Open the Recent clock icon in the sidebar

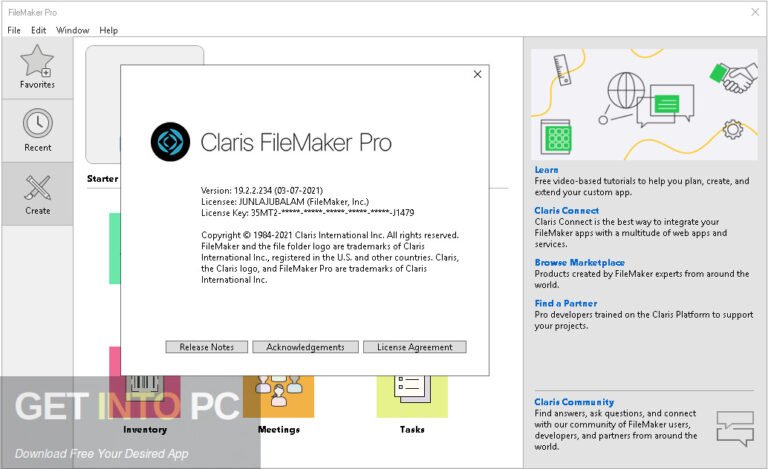pos(38,123)
